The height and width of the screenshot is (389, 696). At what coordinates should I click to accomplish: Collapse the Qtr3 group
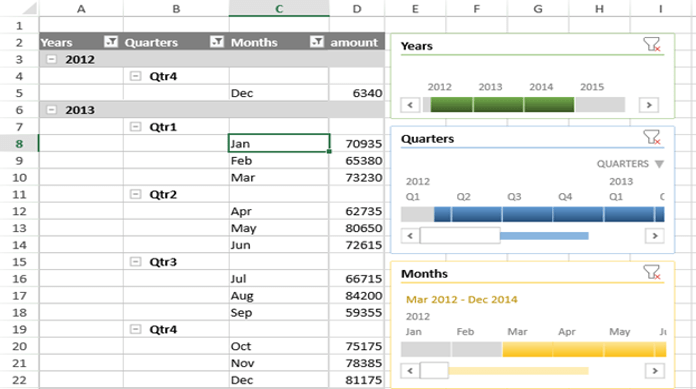(135, 262)
